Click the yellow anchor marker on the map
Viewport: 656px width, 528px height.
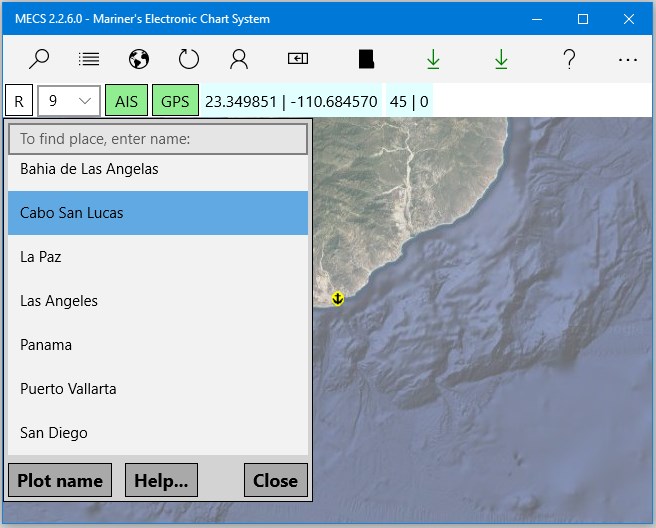[x=338, y=299]
